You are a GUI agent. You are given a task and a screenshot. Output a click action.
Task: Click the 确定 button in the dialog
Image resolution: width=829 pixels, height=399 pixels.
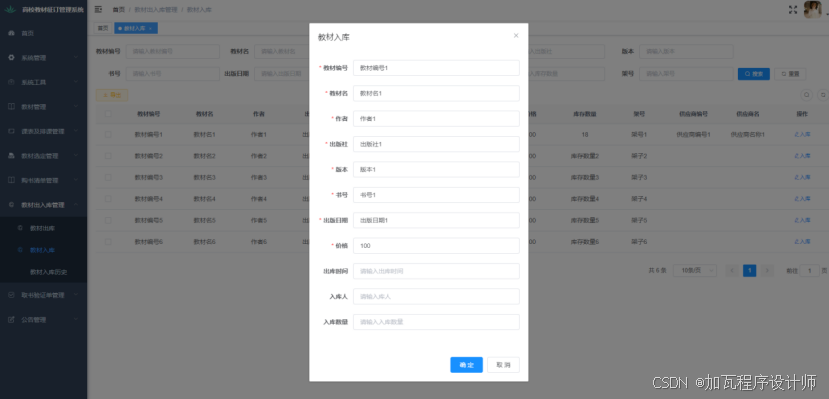click(466, 365)
